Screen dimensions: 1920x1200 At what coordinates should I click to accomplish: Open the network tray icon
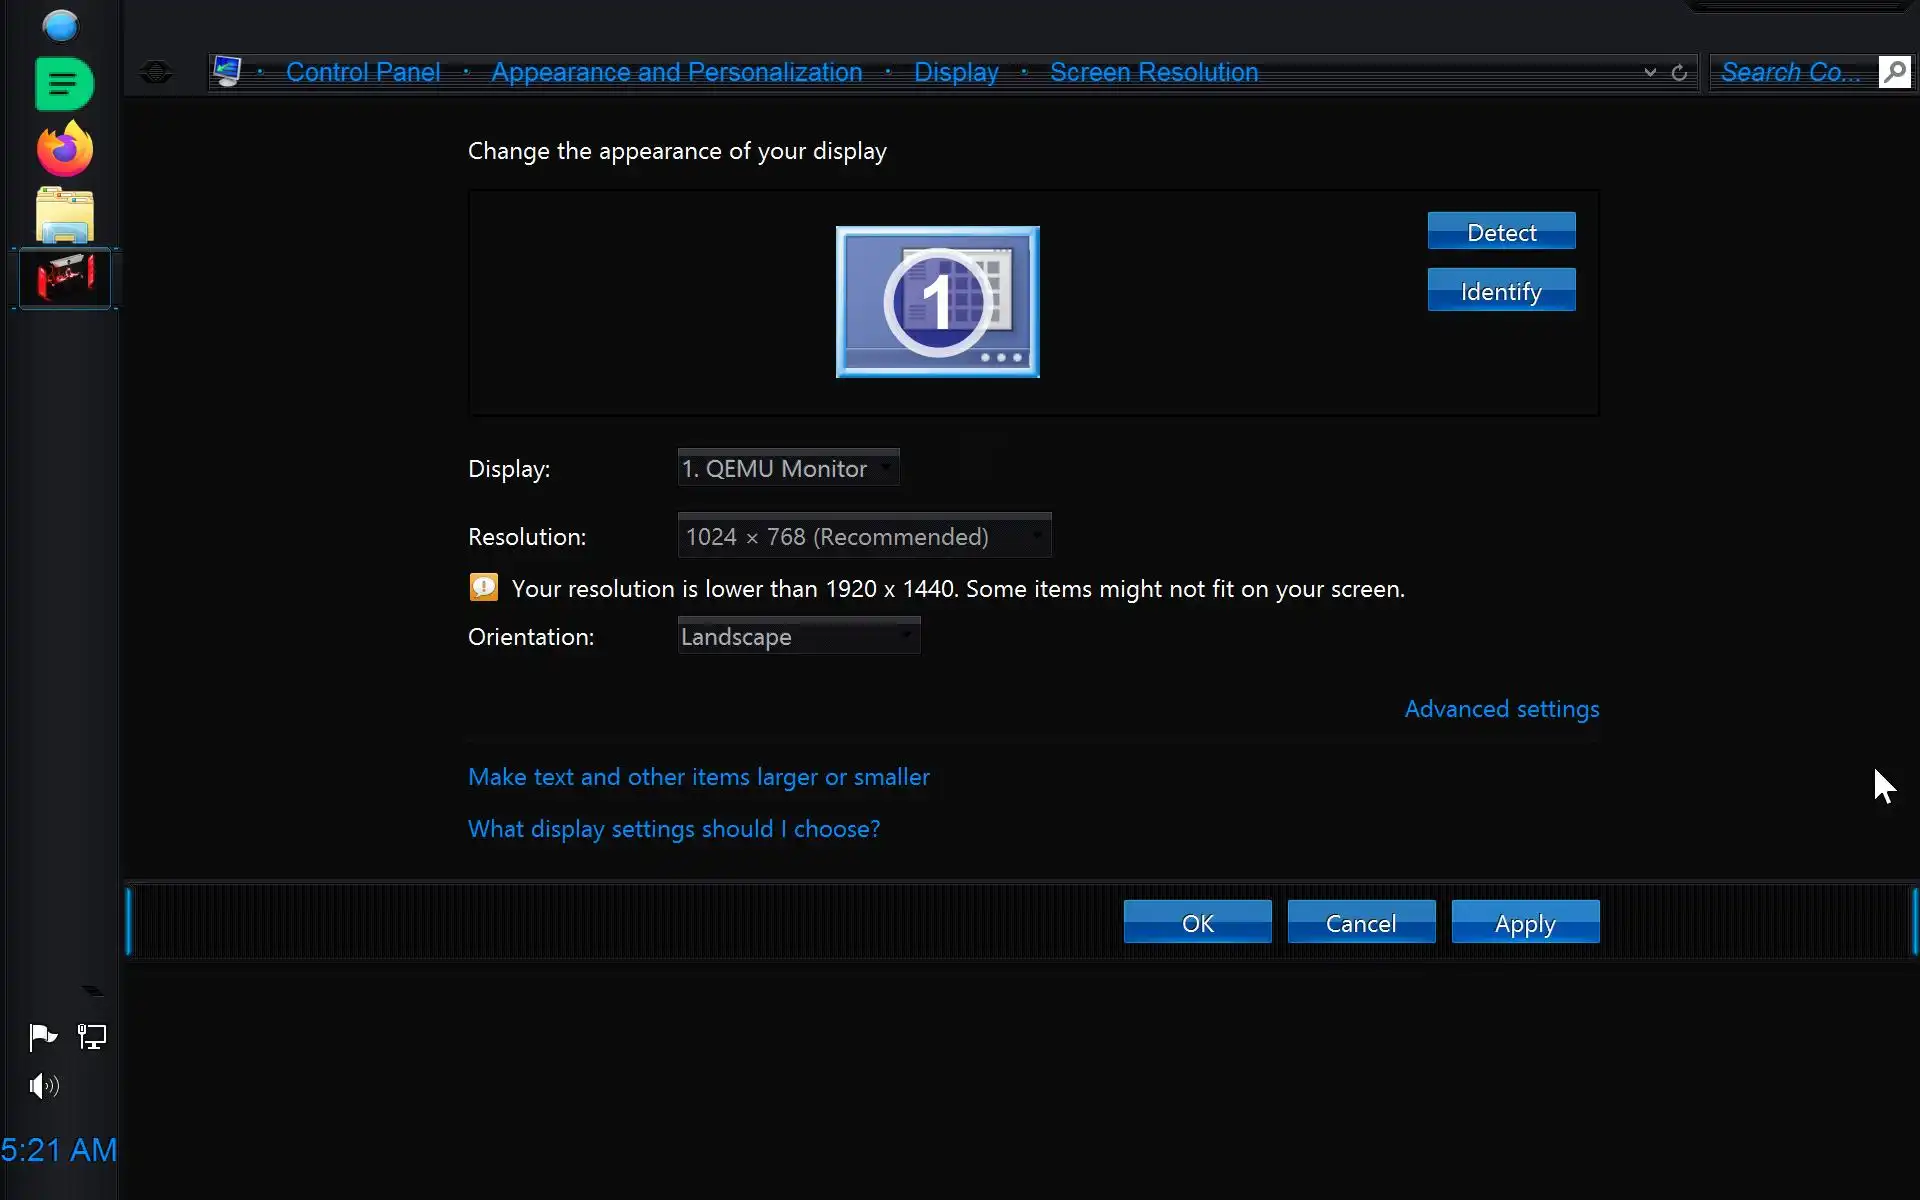92,1037
